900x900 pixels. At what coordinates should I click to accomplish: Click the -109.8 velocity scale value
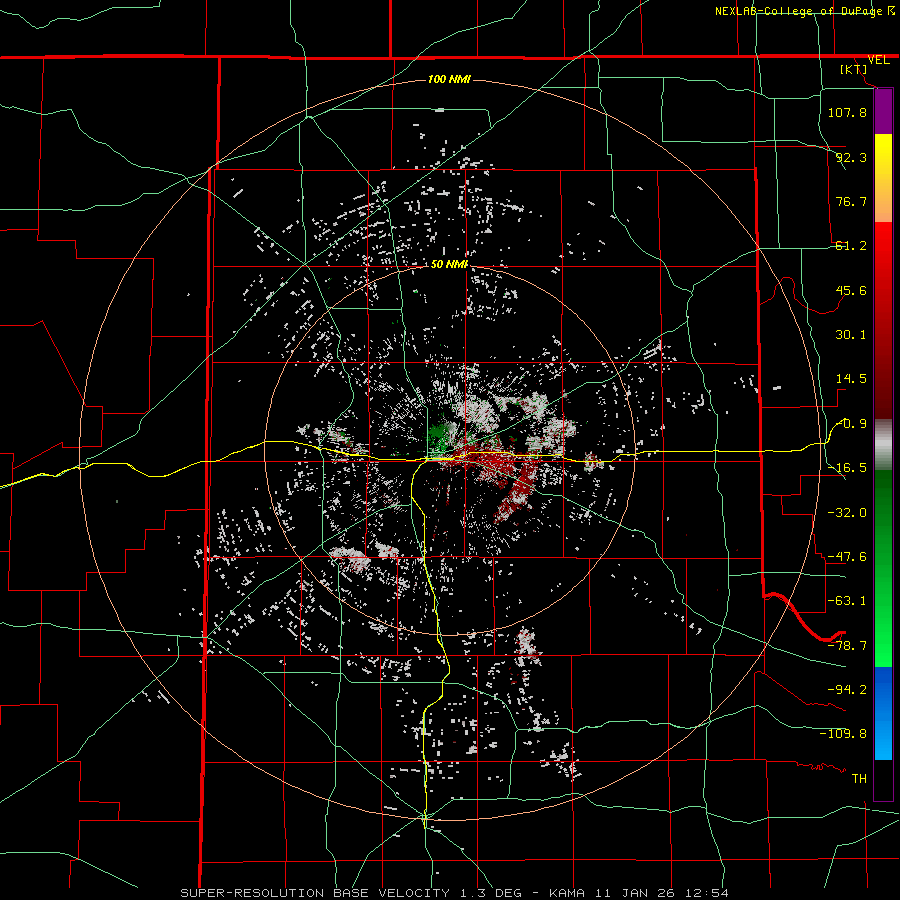pyautogui.click(x=843, y=734)
